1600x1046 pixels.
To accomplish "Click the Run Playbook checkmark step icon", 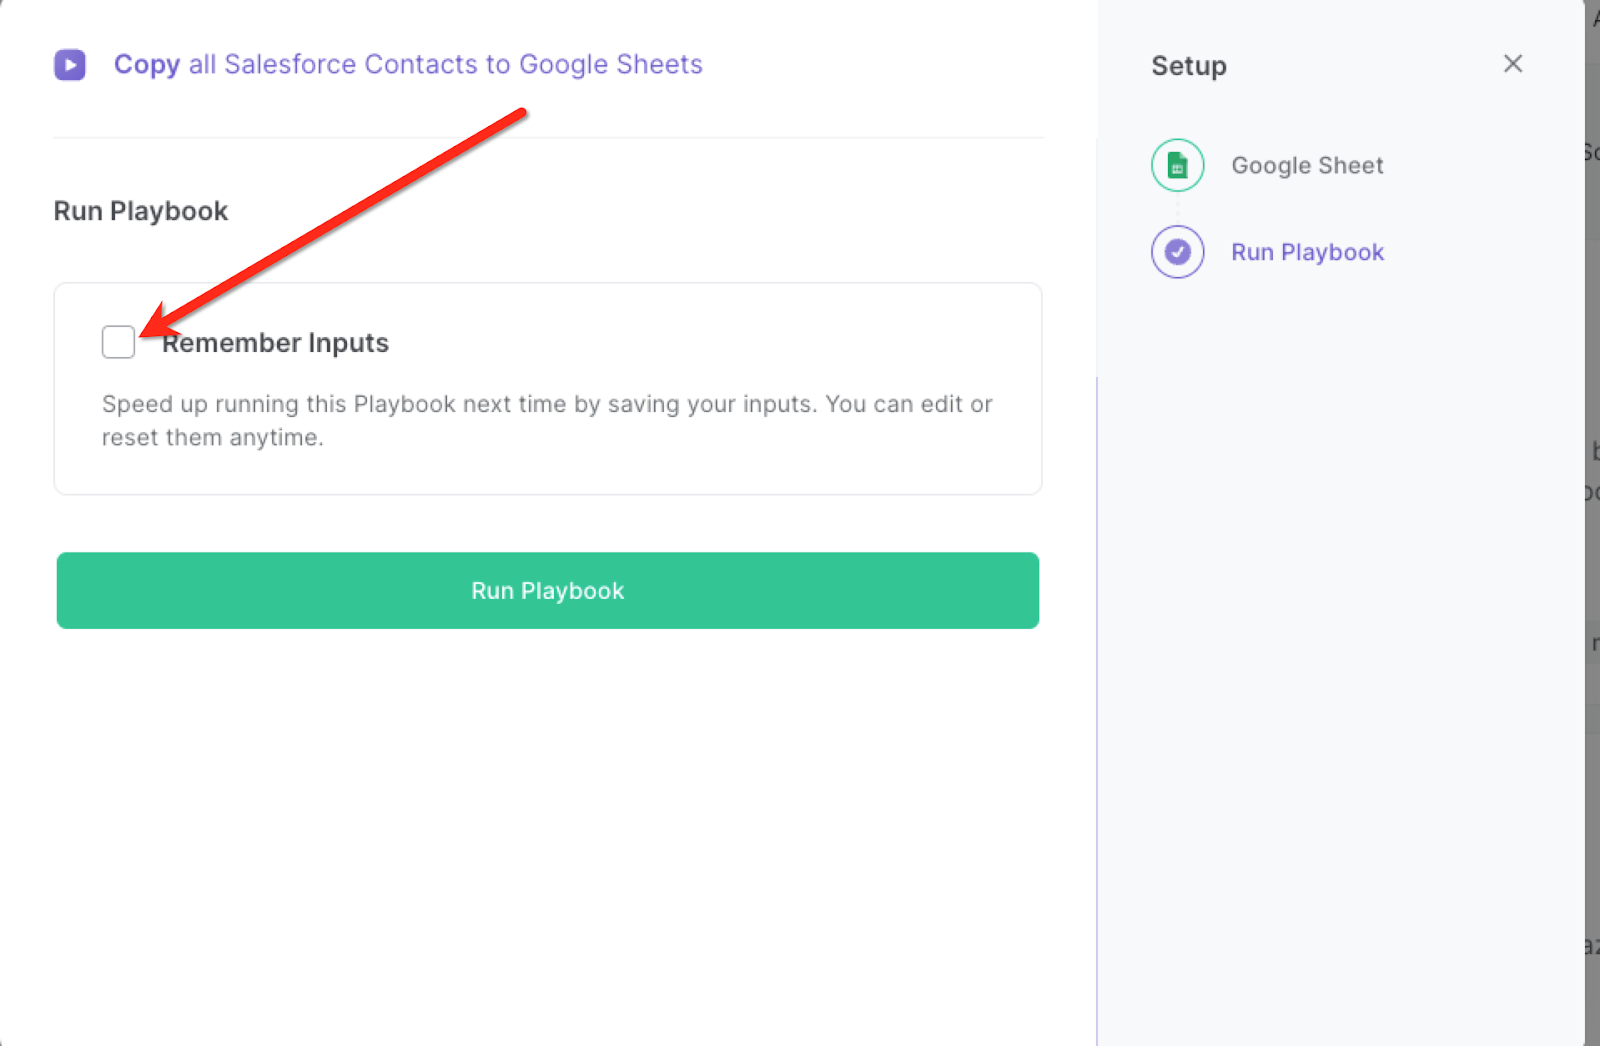I will [1178, 252].
